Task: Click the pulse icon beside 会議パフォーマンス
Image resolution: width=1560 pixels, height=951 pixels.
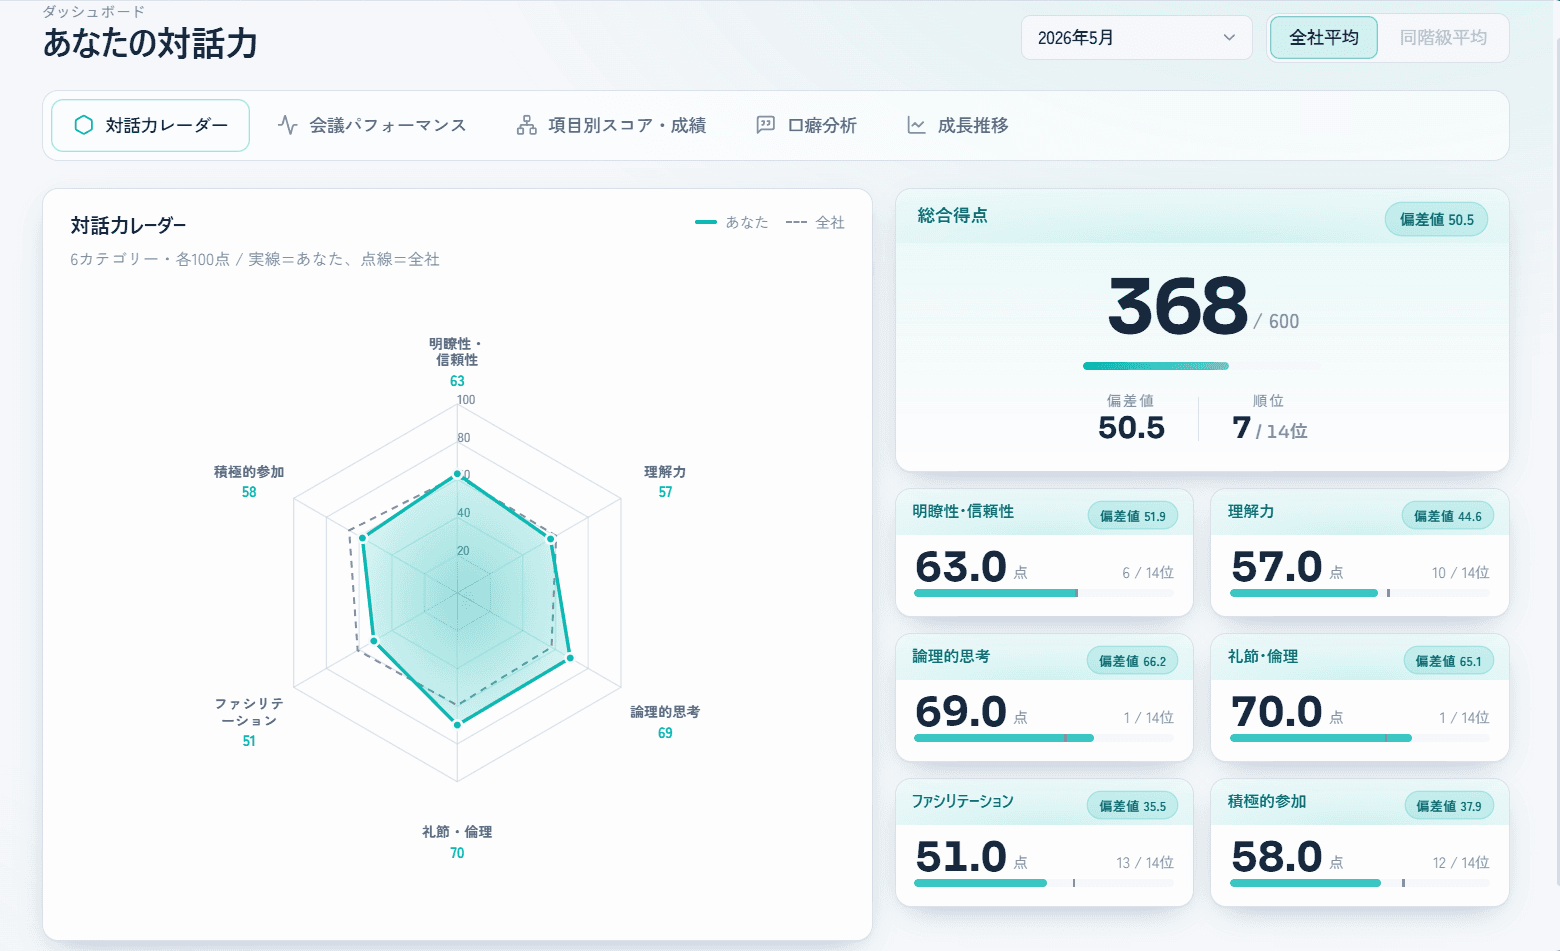Action: click(x=288, y=125)
